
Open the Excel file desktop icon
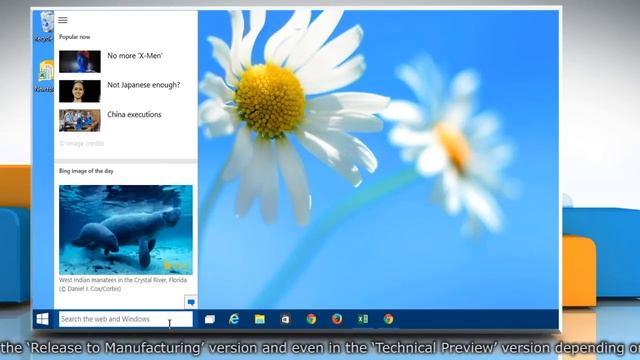coord(45,76)
